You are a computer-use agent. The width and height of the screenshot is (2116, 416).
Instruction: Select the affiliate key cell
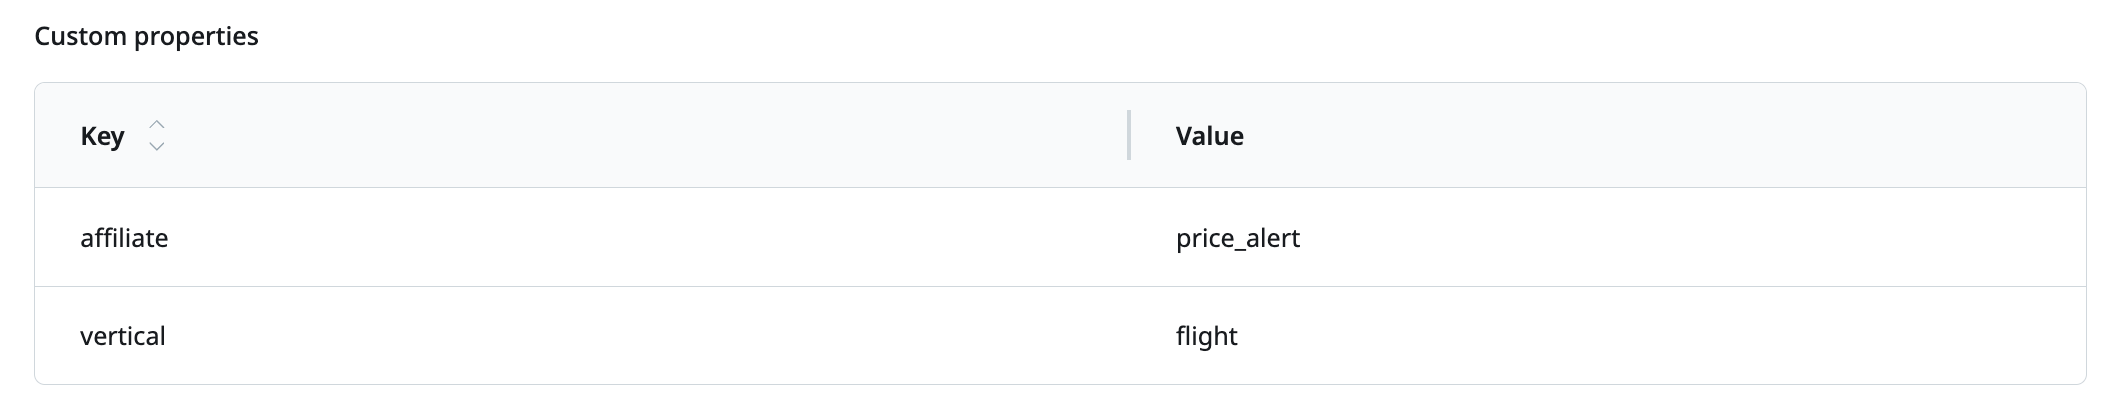click(124, 238)
